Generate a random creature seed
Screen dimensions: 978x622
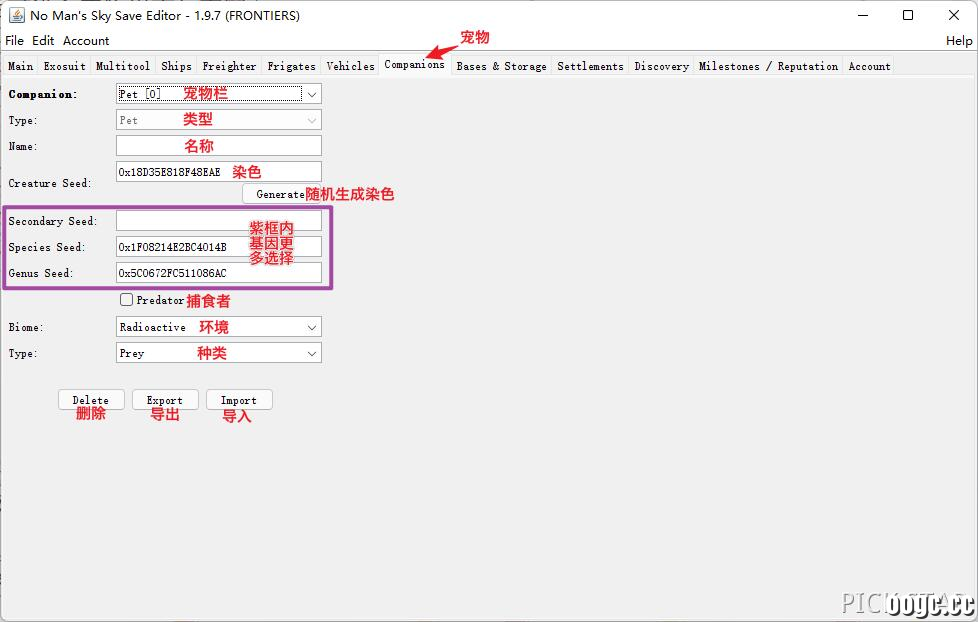click(x=280, y=194)
